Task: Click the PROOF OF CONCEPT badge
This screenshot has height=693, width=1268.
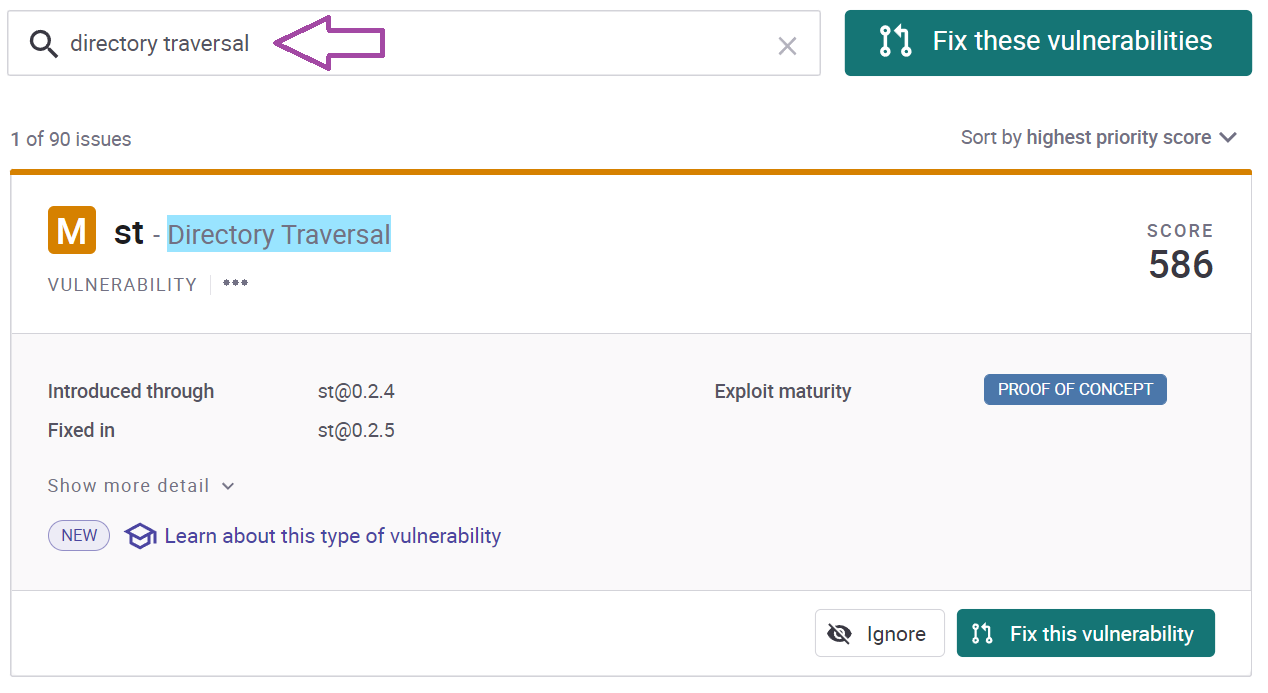Action: coord(1075,390)
